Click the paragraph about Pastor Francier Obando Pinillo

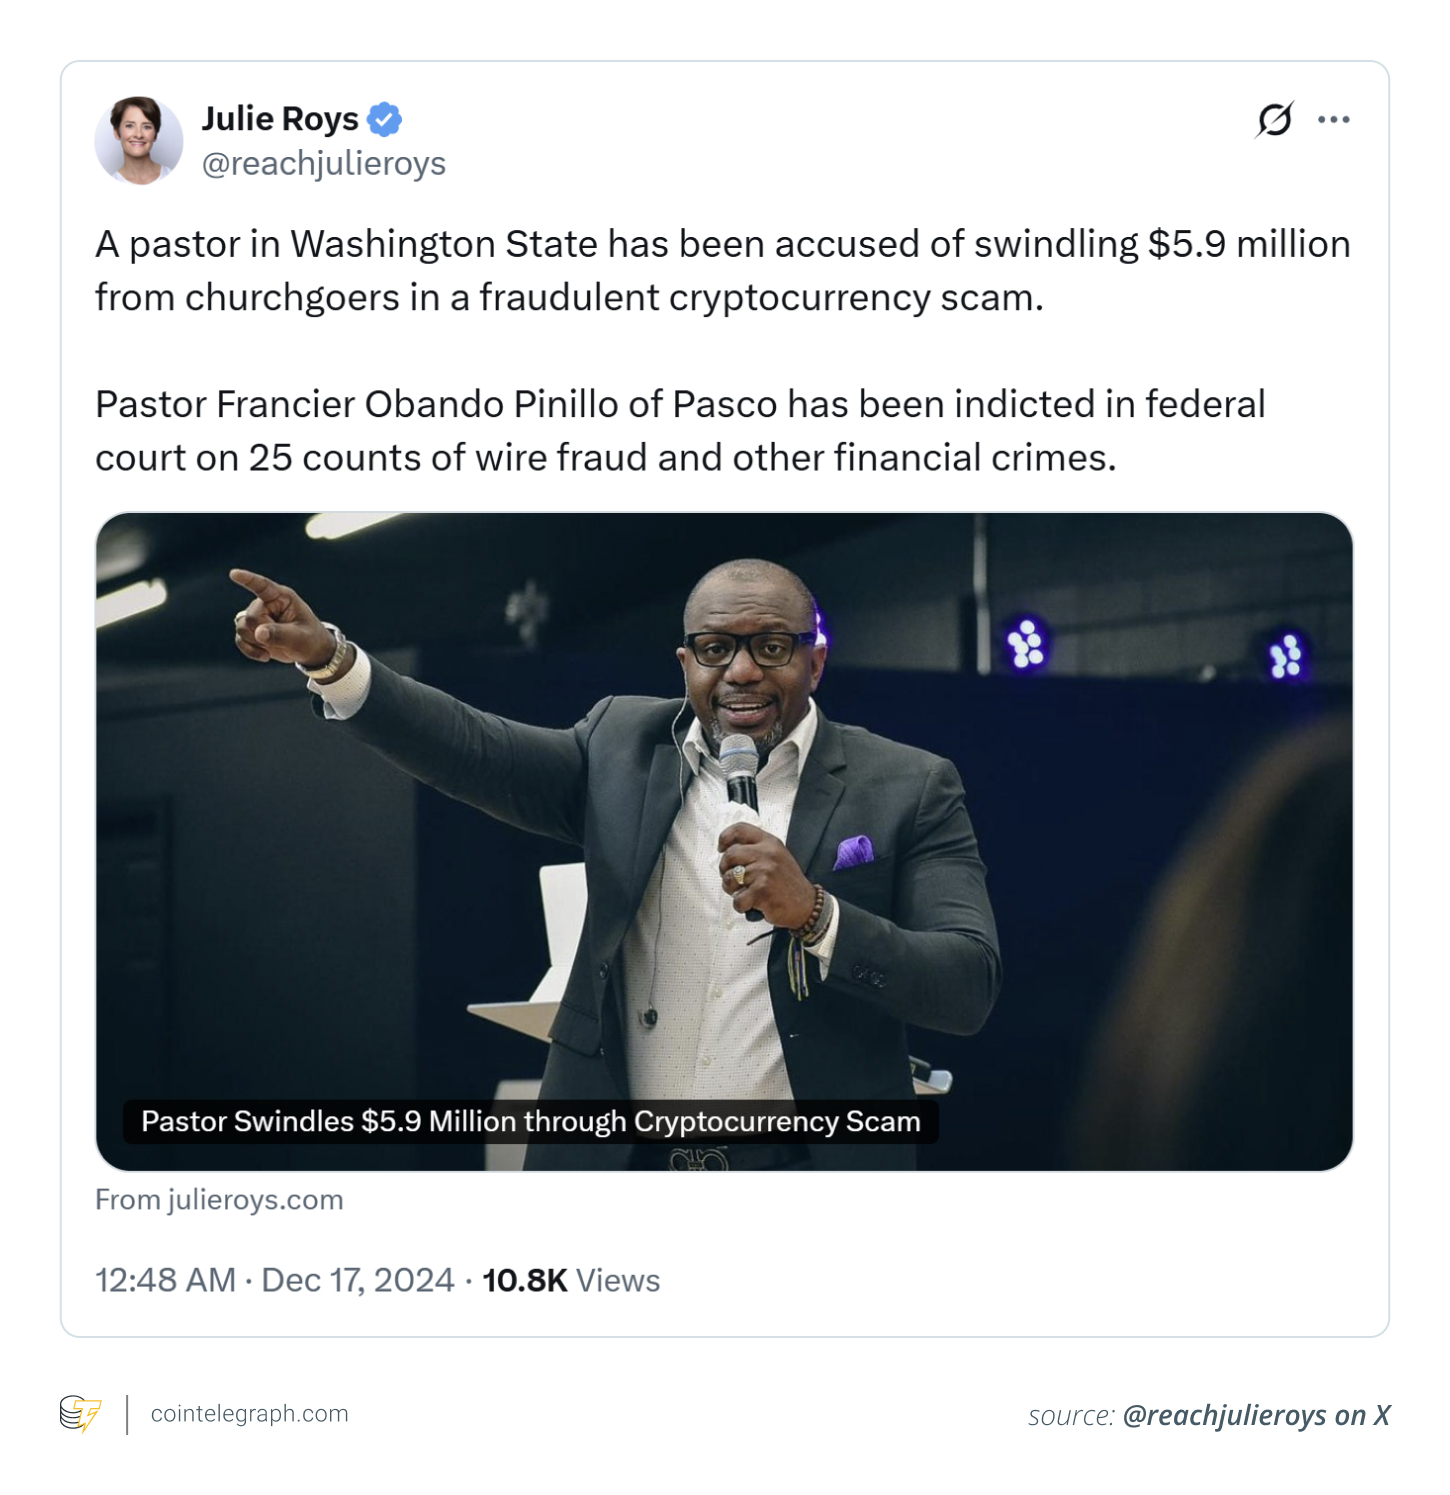coord(680,431)
